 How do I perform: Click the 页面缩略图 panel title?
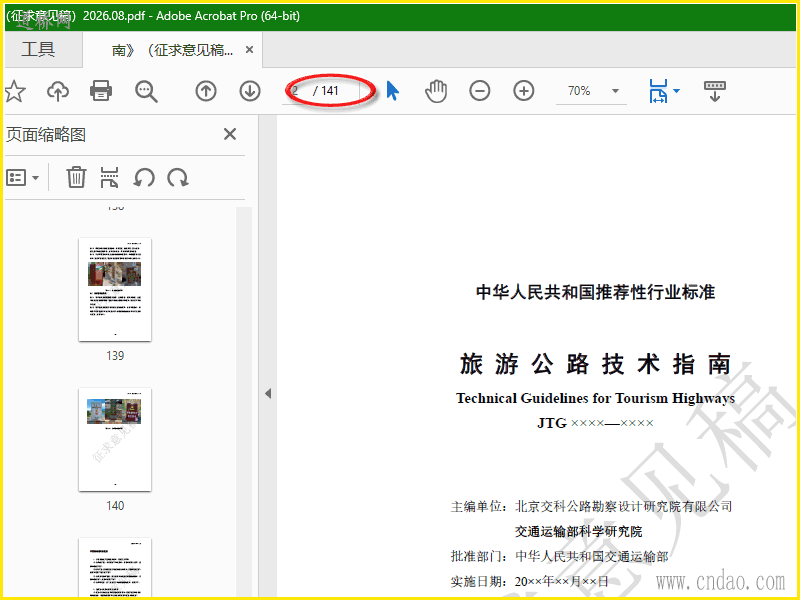click(46, 135)
